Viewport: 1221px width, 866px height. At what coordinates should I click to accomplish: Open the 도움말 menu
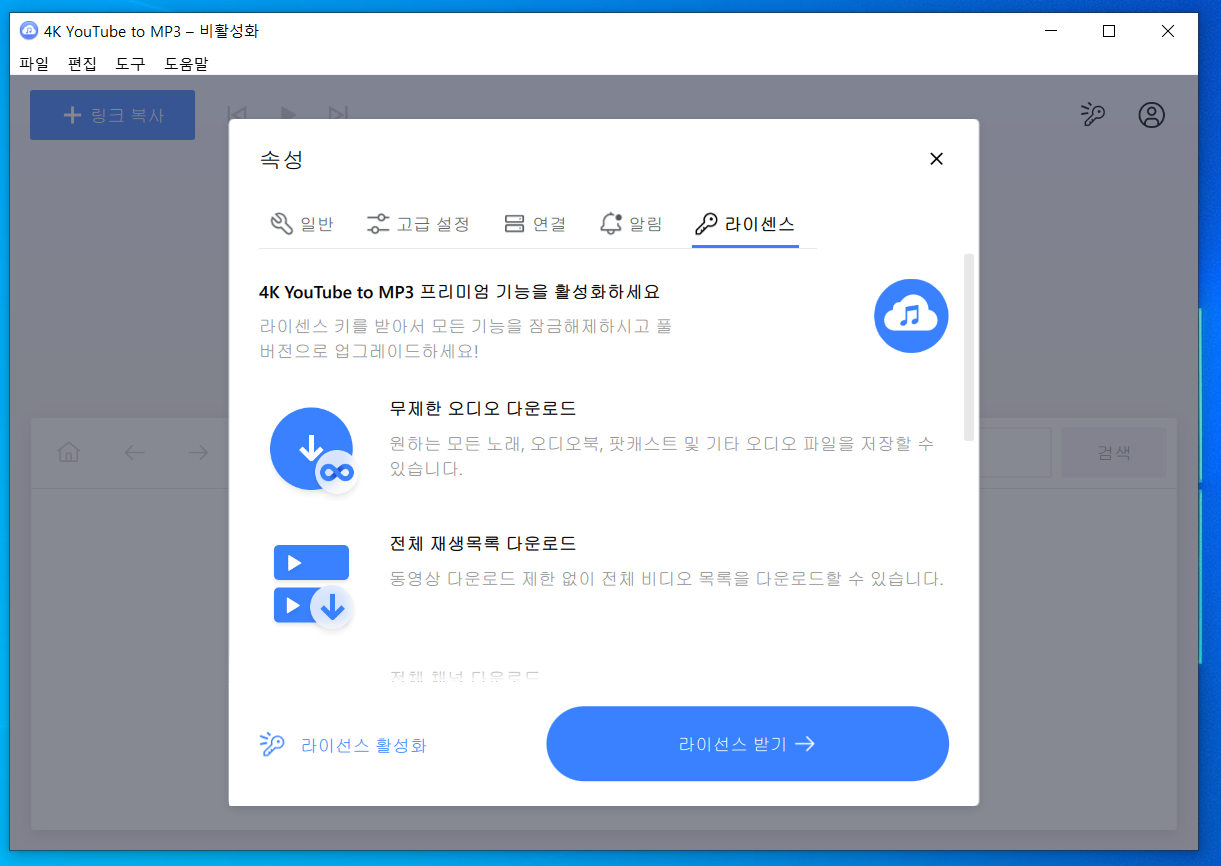tap(187, 63)
